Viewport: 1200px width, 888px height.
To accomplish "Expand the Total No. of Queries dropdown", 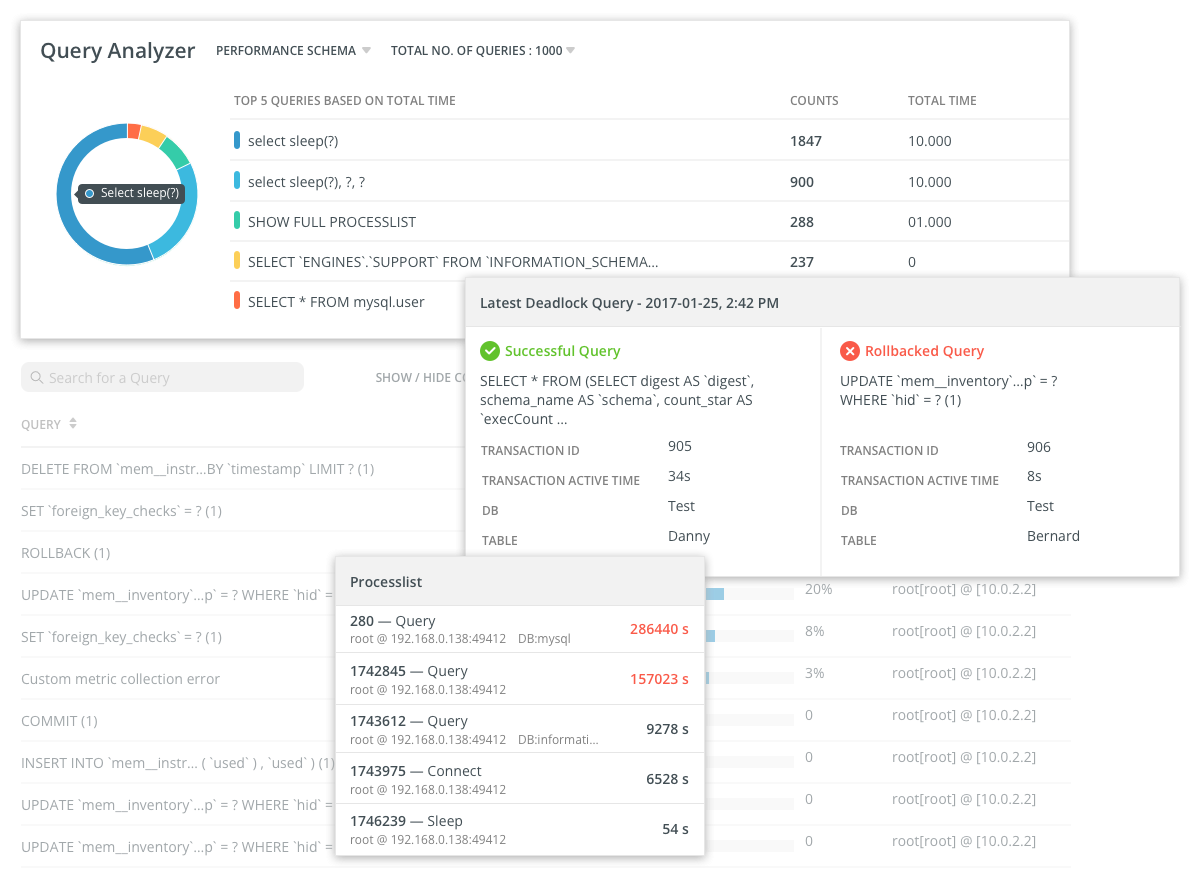I will tap(482, 51).
